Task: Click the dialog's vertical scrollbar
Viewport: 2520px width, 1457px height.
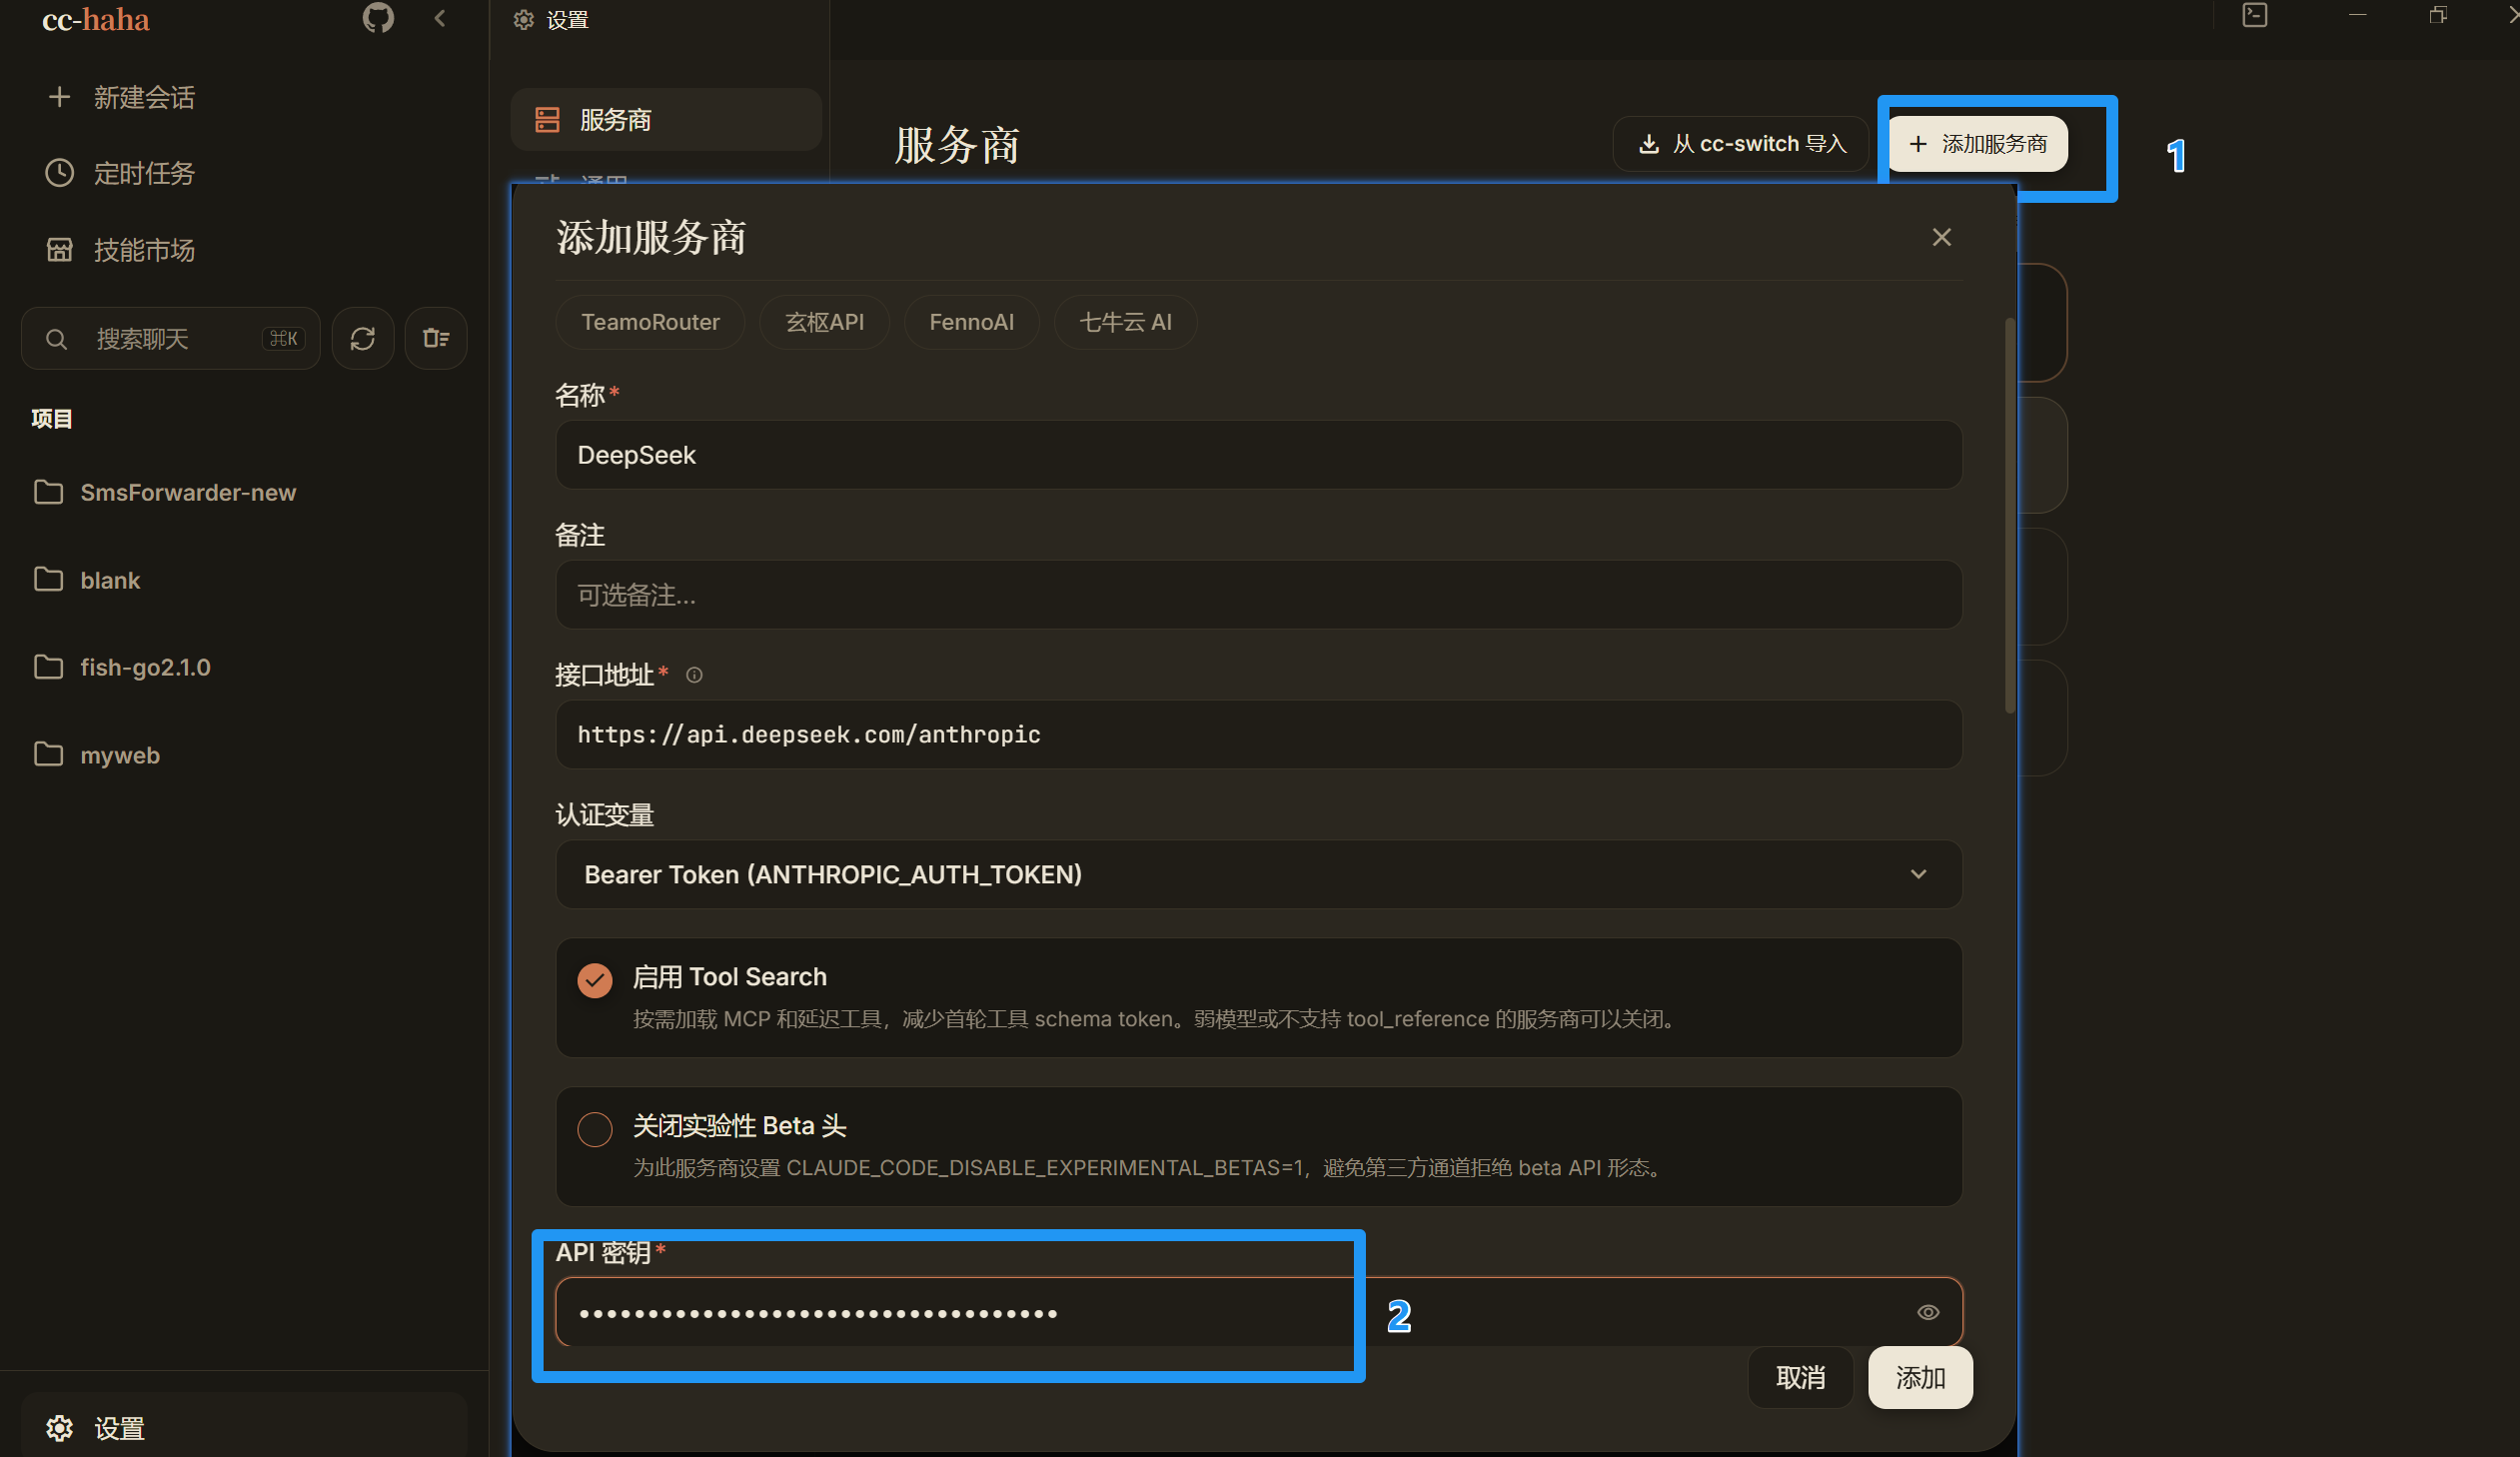Action: (2010, 516)
